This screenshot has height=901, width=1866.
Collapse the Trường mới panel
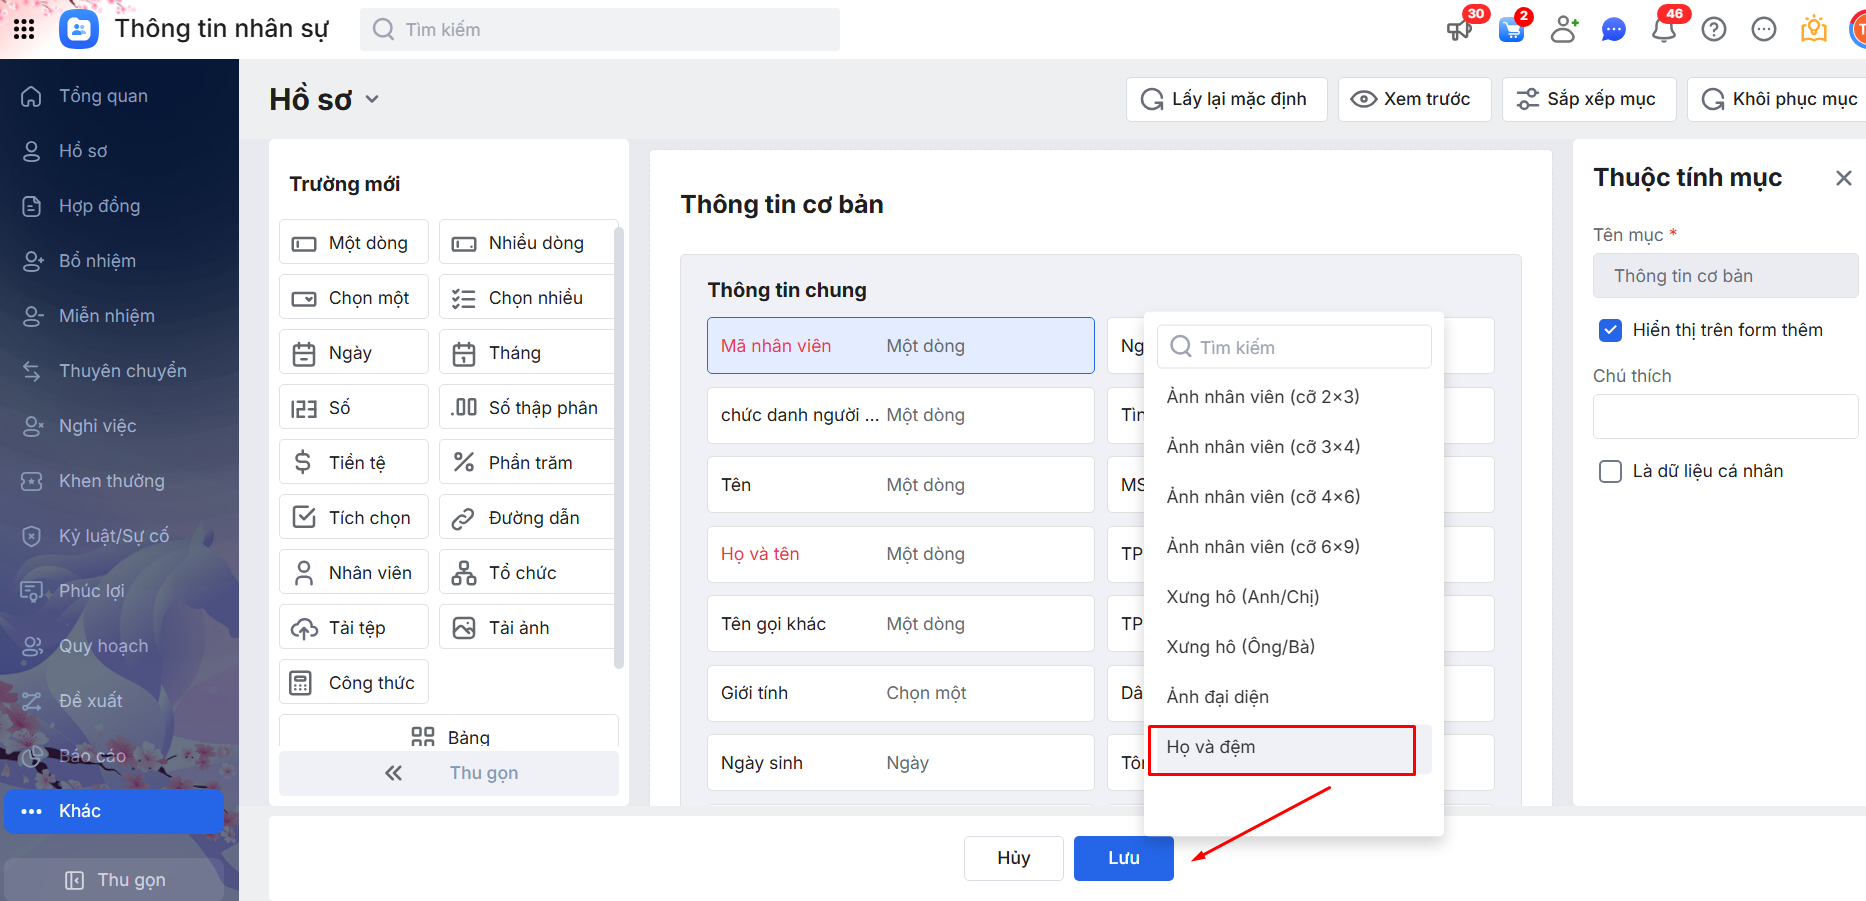(449, 773)
